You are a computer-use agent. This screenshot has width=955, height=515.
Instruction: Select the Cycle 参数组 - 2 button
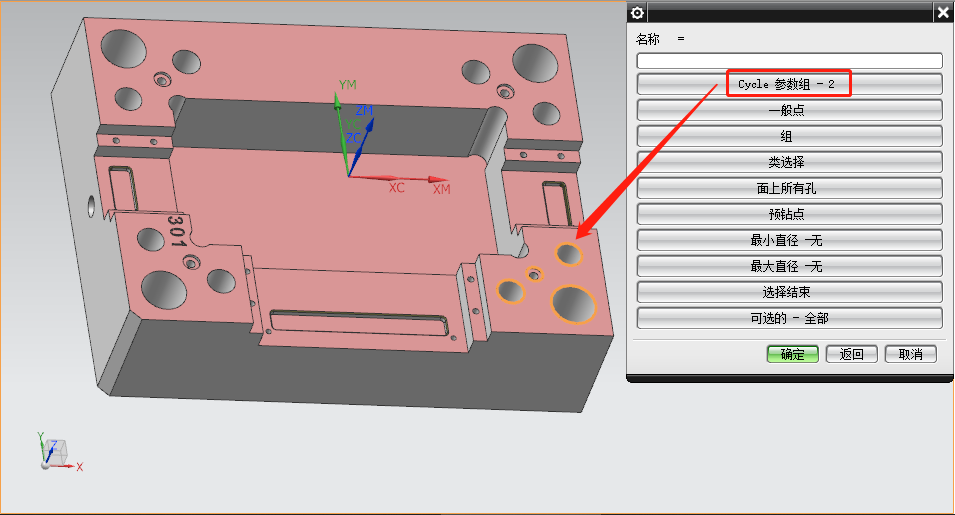tap(789, 84)
